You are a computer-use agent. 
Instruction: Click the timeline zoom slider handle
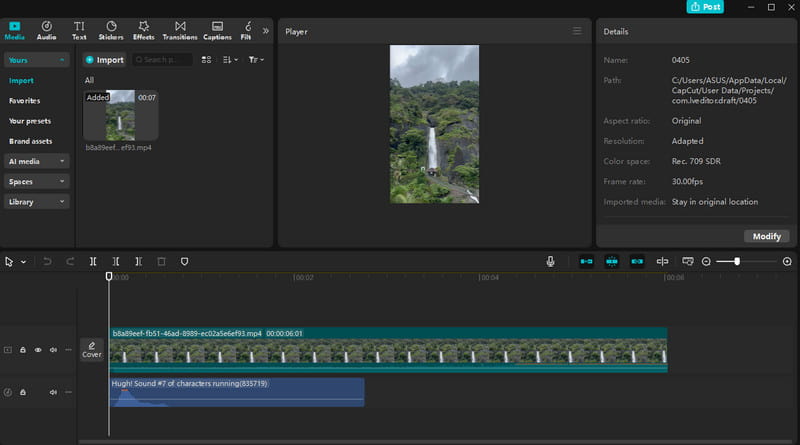[737, 261]
